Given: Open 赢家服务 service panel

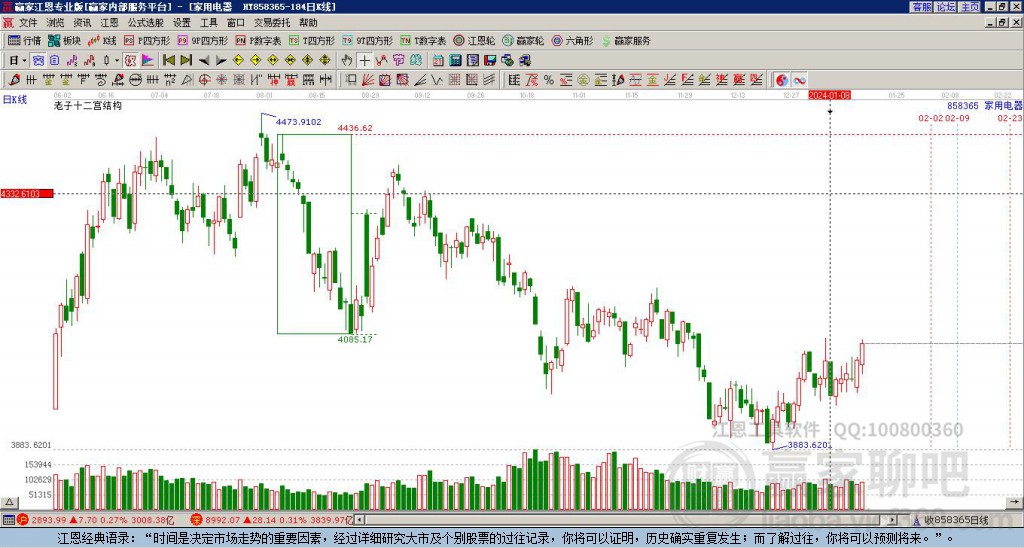Looking at the screenshot, I should pos(626,40).
